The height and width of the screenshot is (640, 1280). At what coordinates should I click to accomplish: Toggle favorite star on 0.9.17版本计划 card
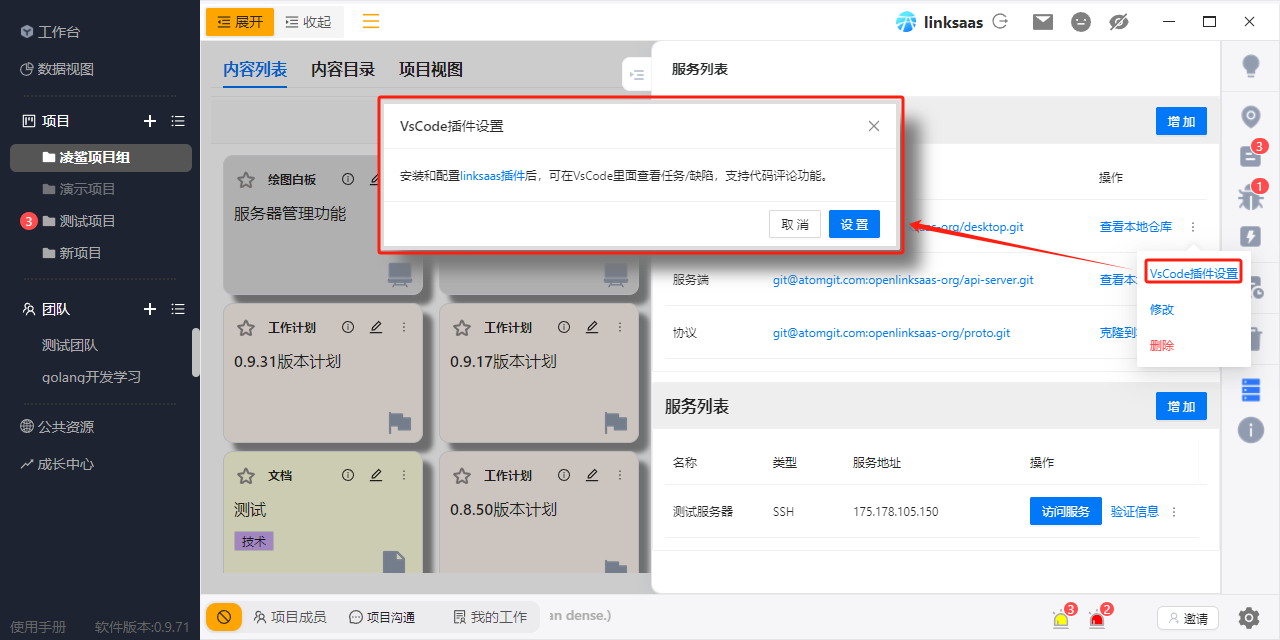[x=462, y=328]
